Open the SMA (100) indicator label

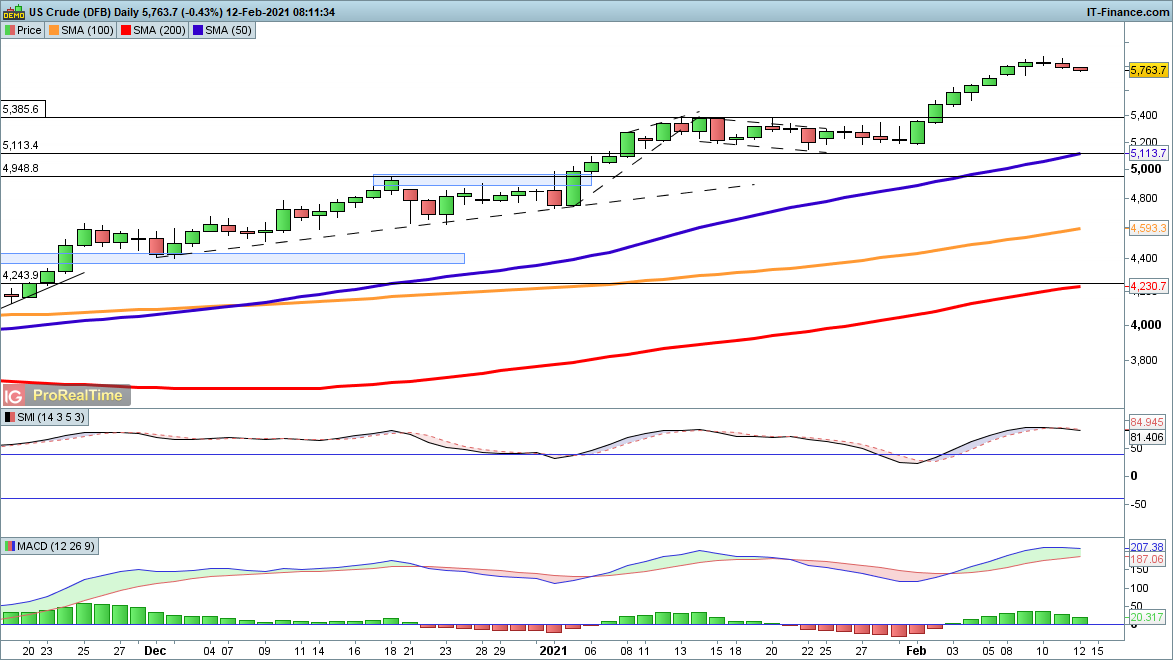88,30
